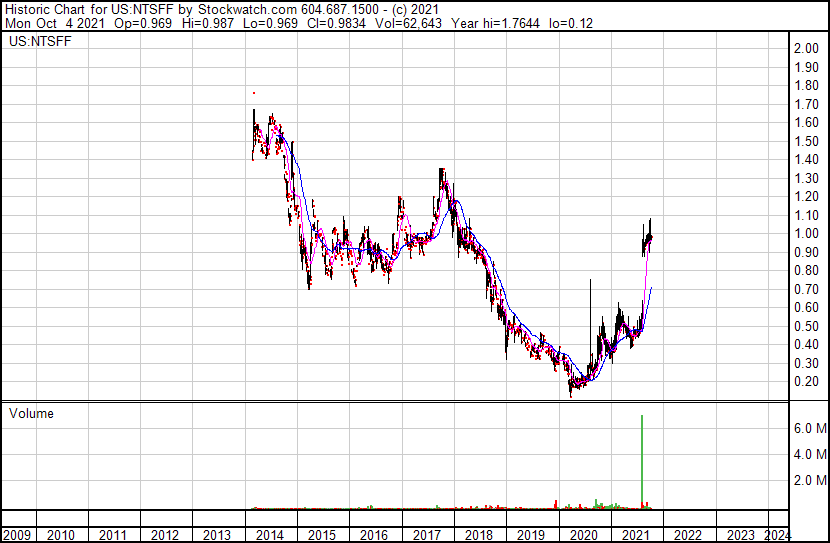
Task: Click the 1.90 price axis label
Action: [806, 67]
